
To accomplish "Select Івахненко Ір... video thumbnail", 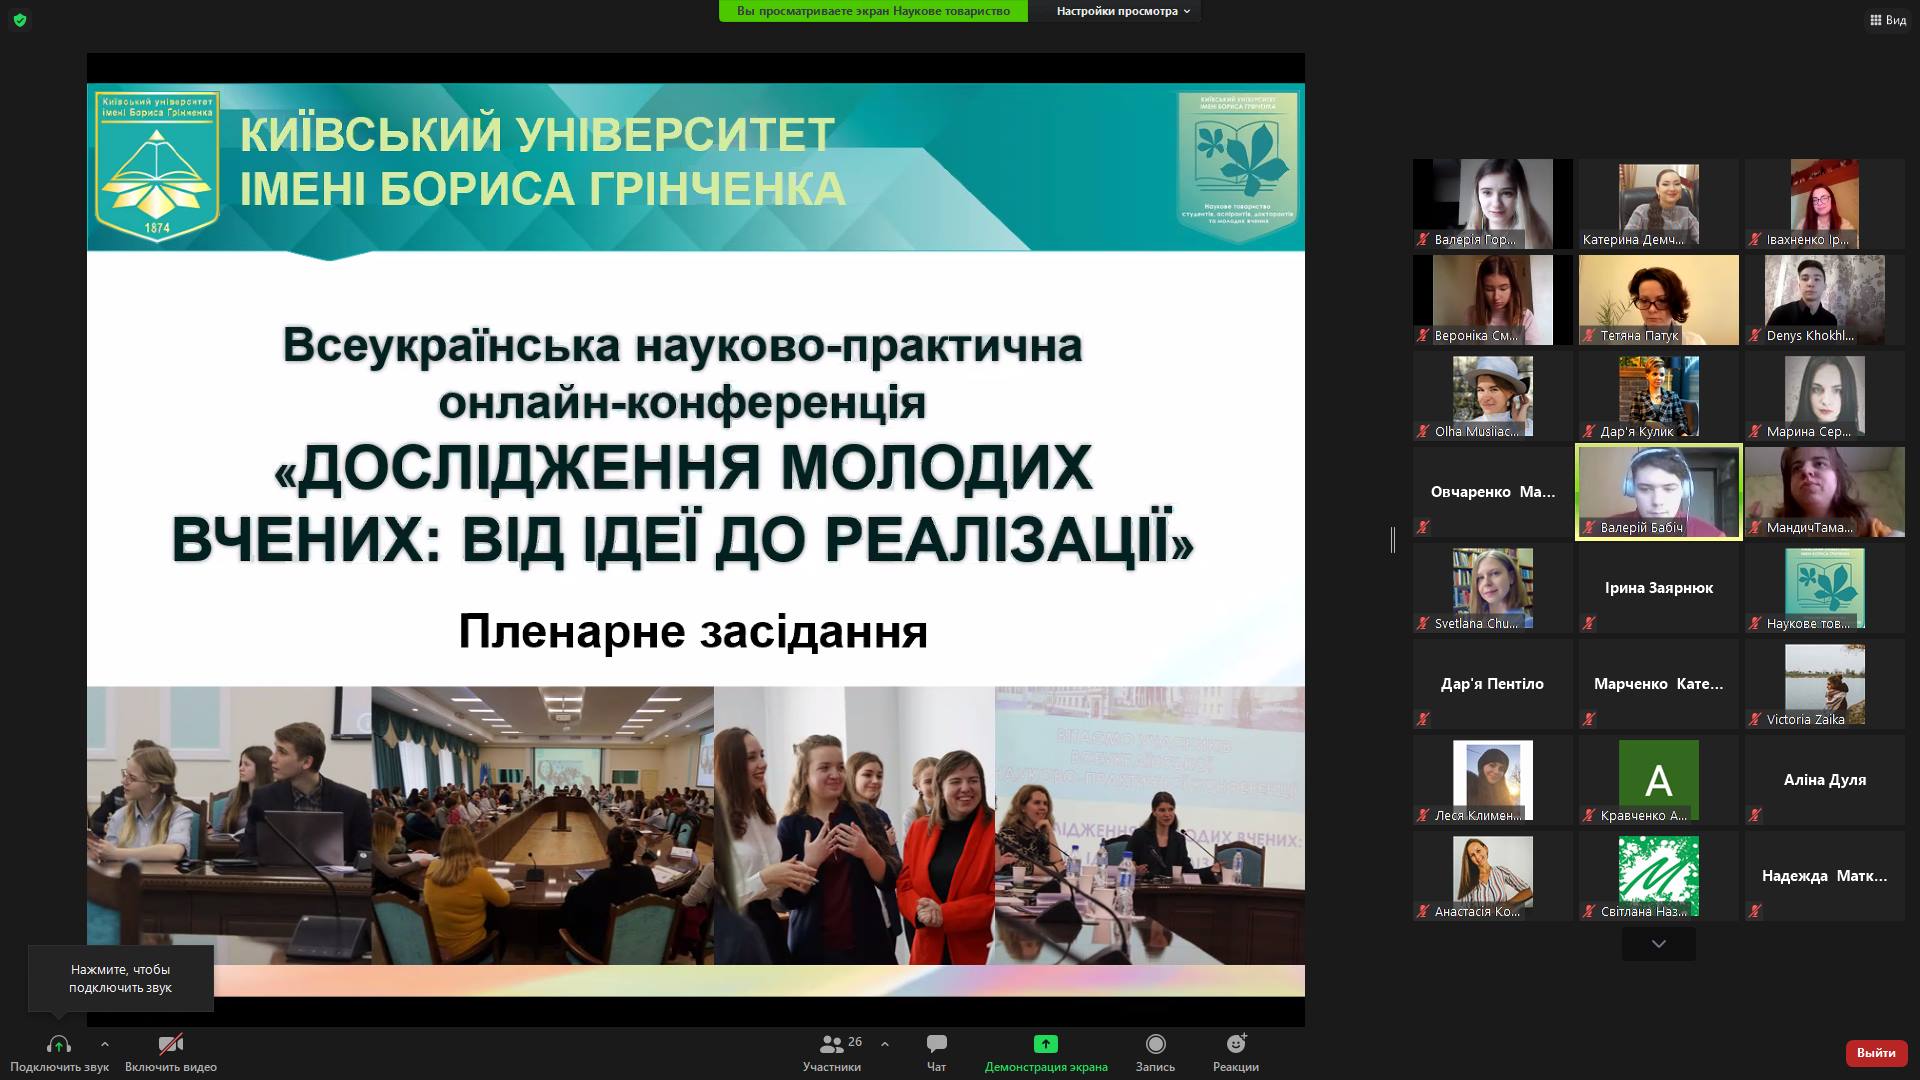I will coord(1825,204).
